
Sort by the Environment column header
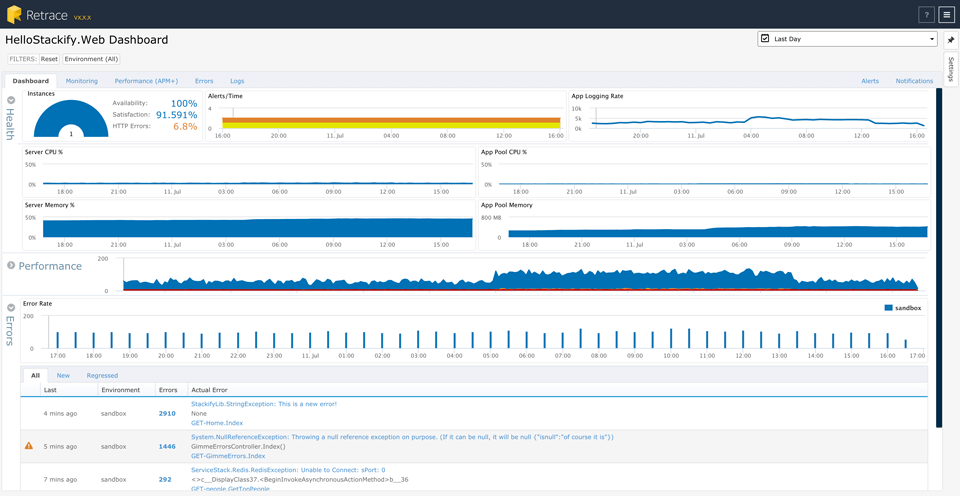click(x=120, y=389)
